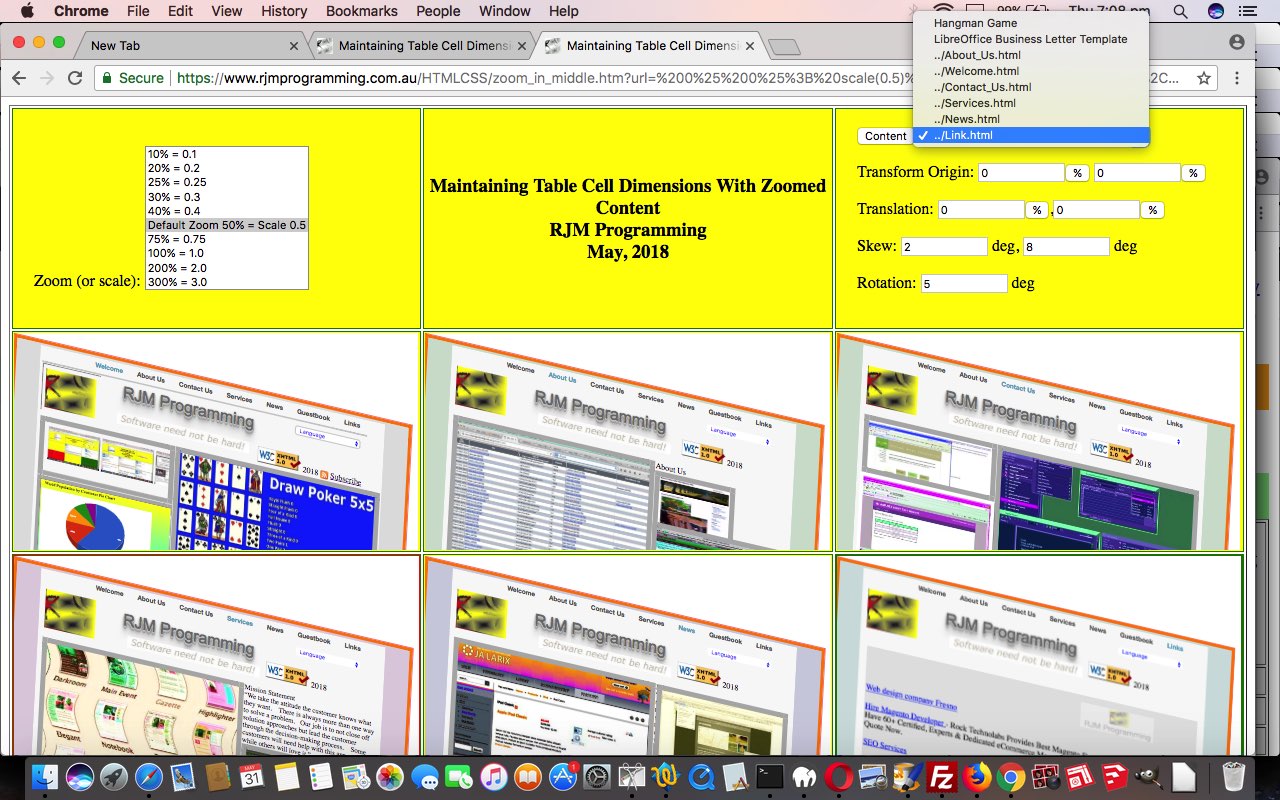Click the Content button
Image resolution: width=1280 pixels, height=800 pixels.
point(885,136)
